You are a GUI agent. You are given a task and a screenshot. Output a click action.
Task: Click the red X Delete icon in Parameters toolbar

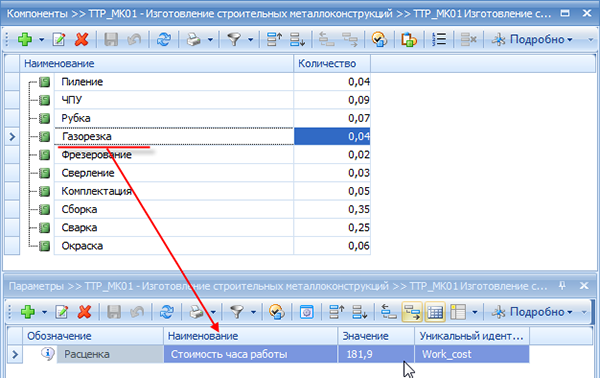(84, 312)
